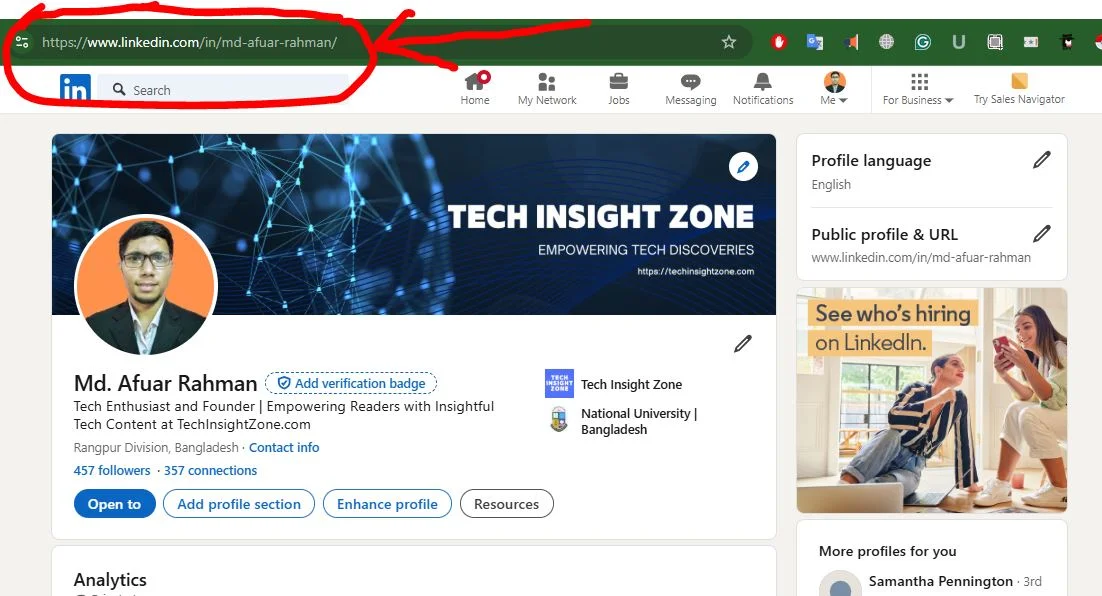Viewport: 1102px width, 596px height.
Task: View the 357 connections link
Action: (x=210, y=470)
